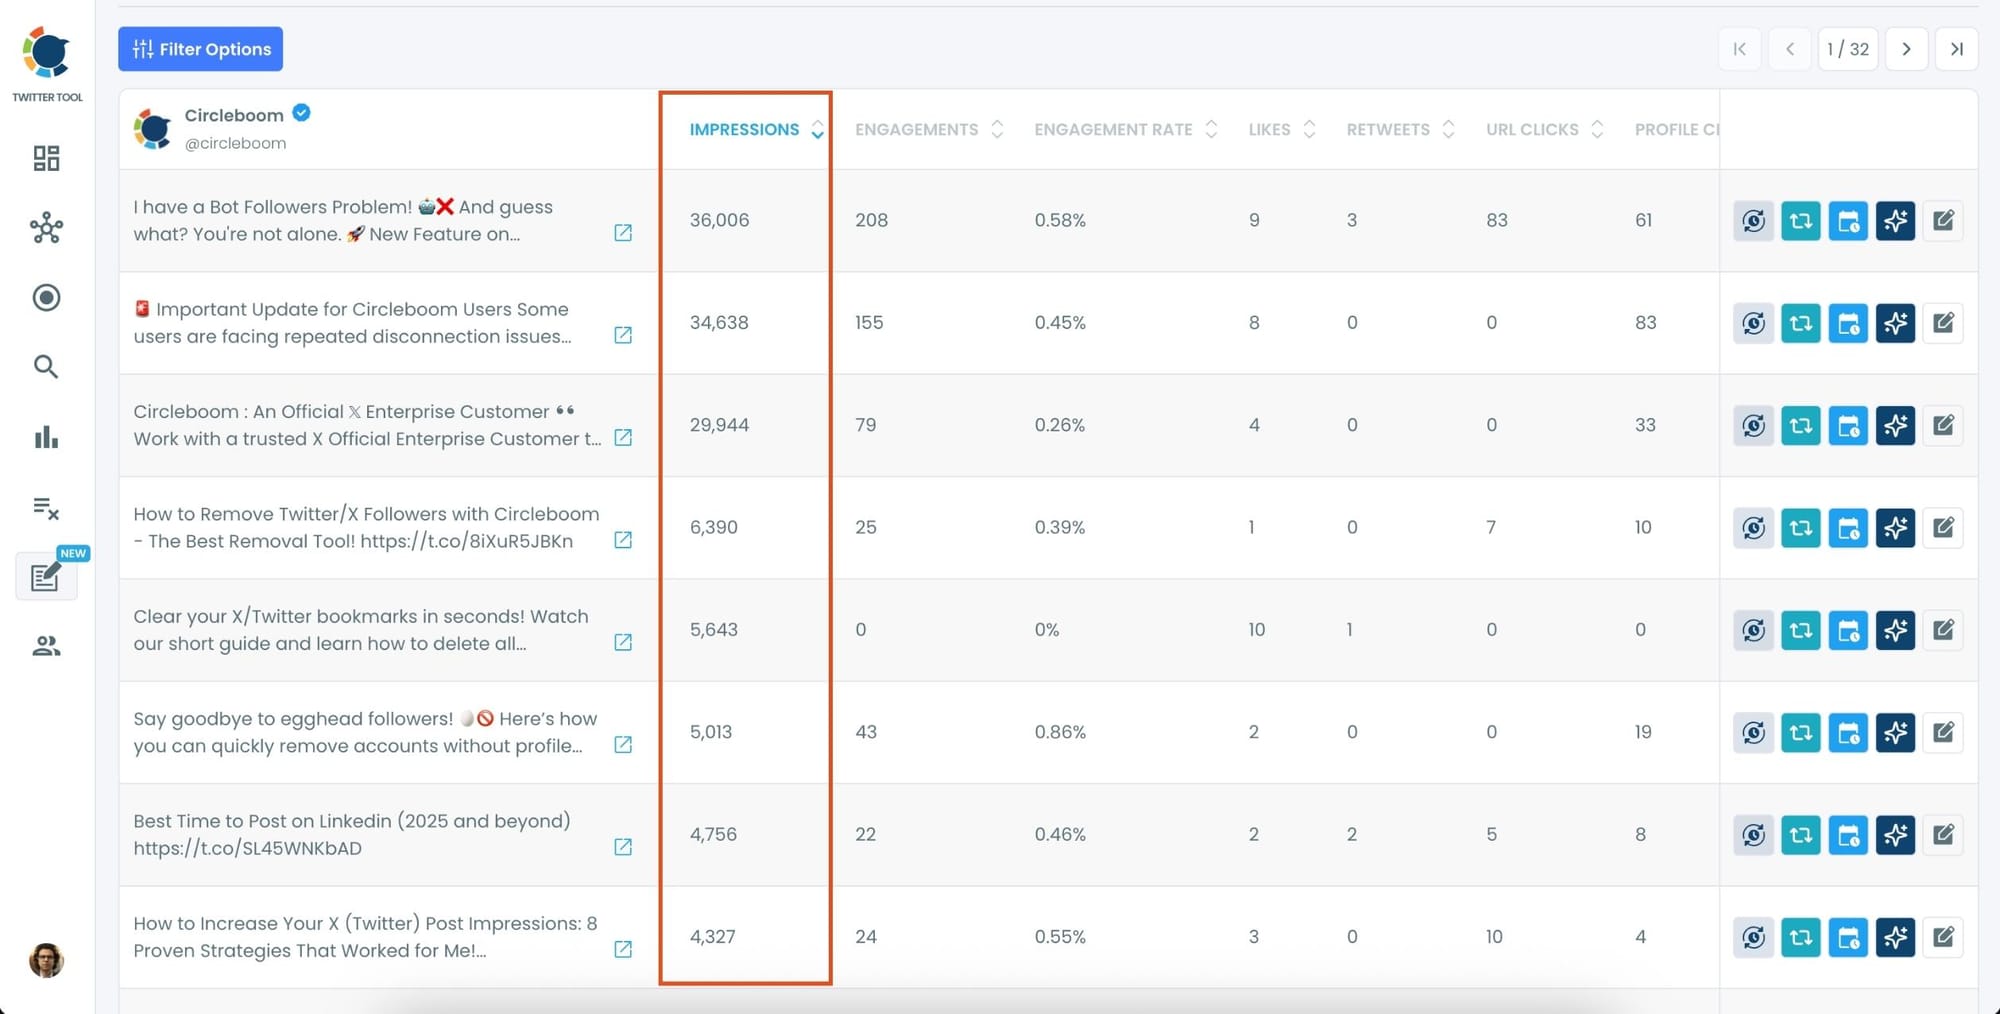Image resolution: width=2000 pixels, height=1014 pixels.
Task: Select the network connections icon in the sidebar
Action: click(46, 228)
